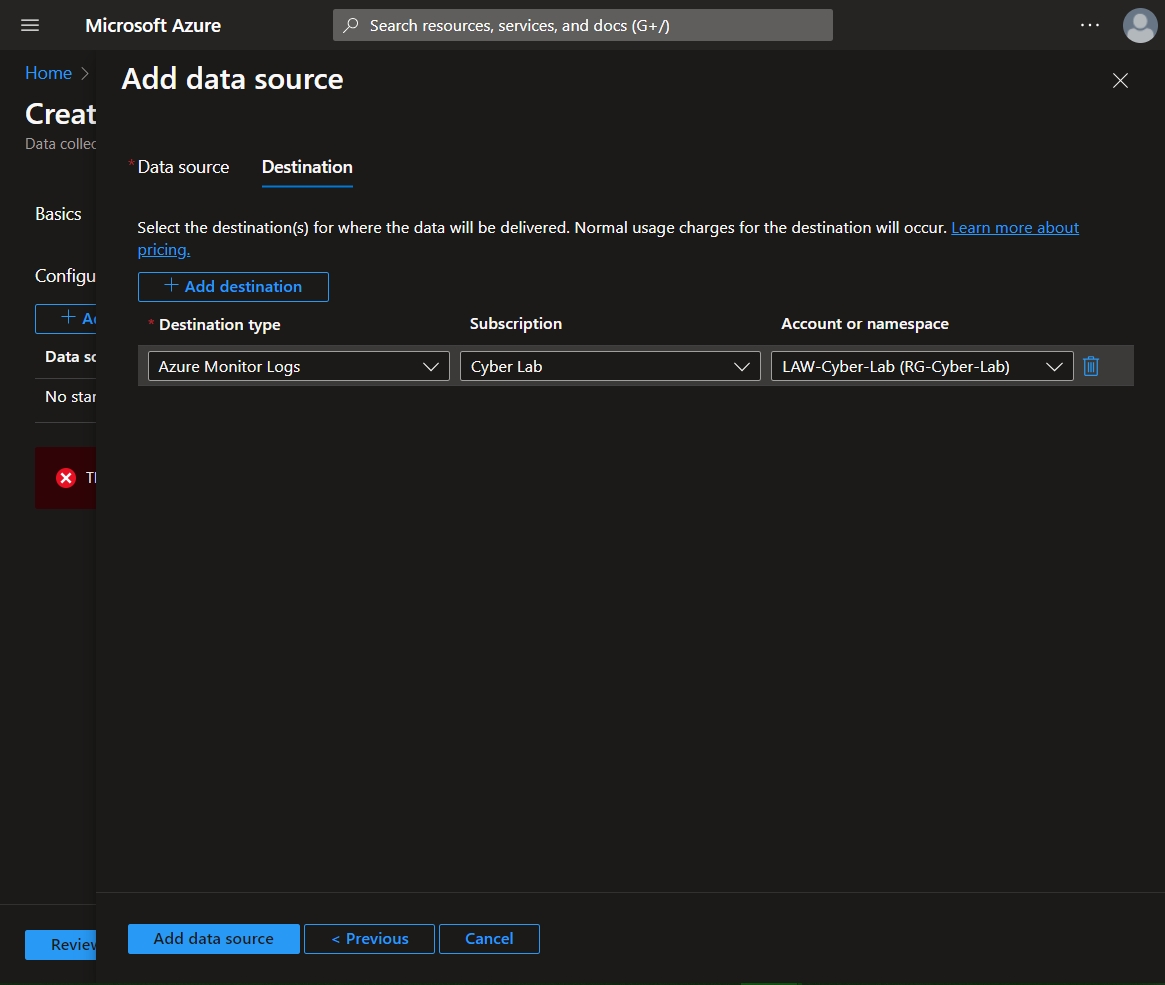Go back with the Previous button
The height and width of the screenshot is (985, 1165).
pos(369,938)
